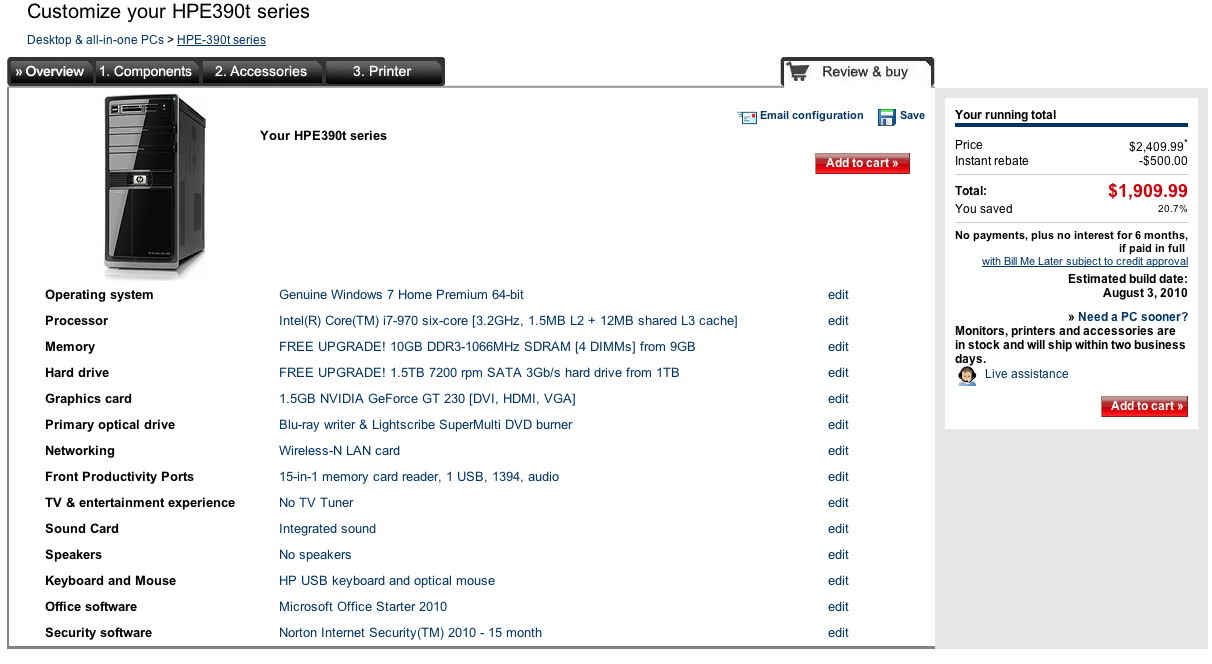Click the NVIDIA GeForce GT 230 text
1212x664 pixels.
tap(427, 399)
